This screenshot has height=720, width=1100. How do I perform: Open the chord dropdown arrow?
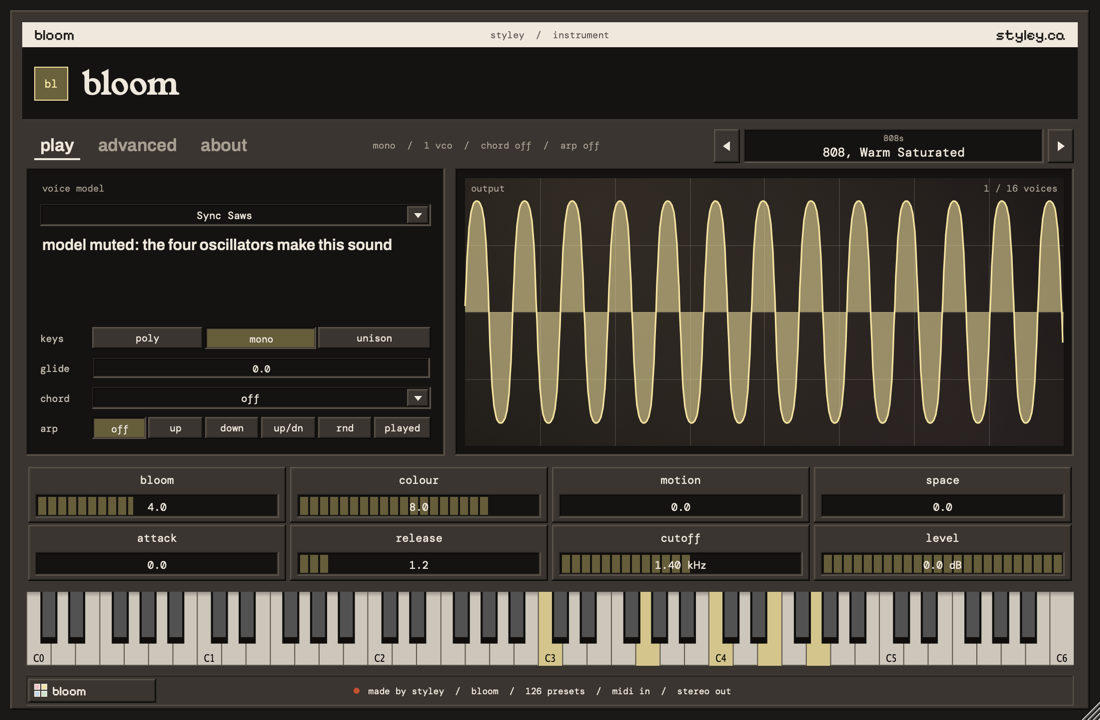point(417,398)
